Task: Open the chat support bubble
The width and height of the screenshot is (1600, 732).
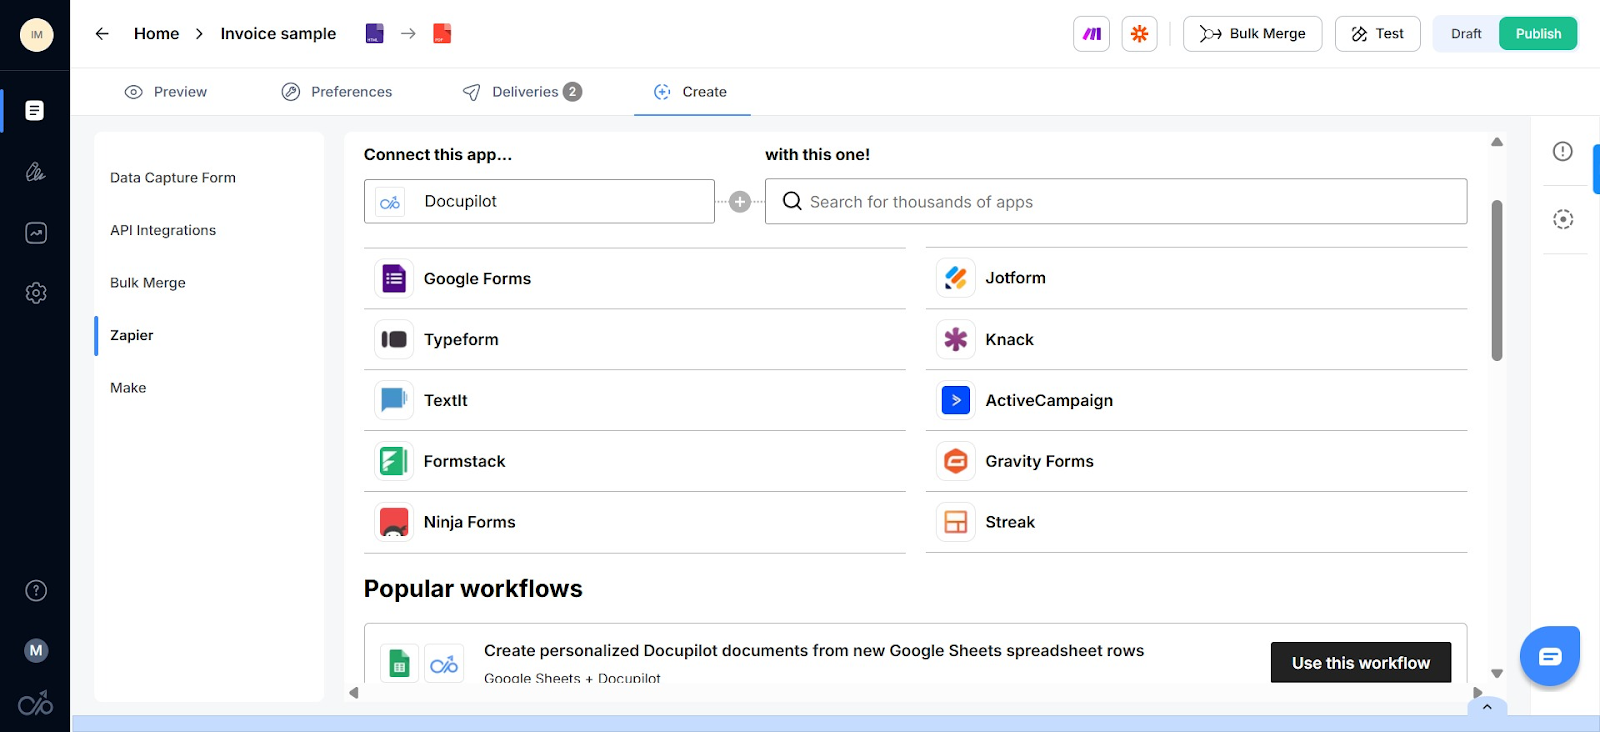Action: [1550, 656]
